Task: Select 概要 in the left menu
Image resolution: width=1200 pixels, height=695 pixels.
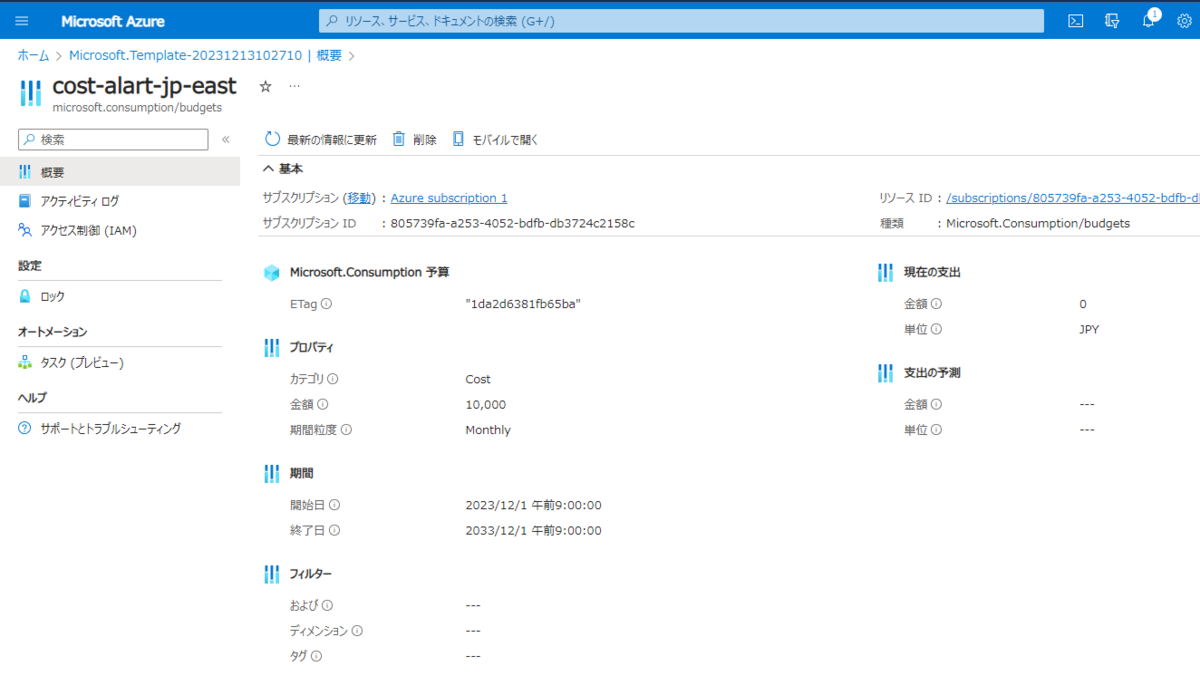Action: point(120,172)
